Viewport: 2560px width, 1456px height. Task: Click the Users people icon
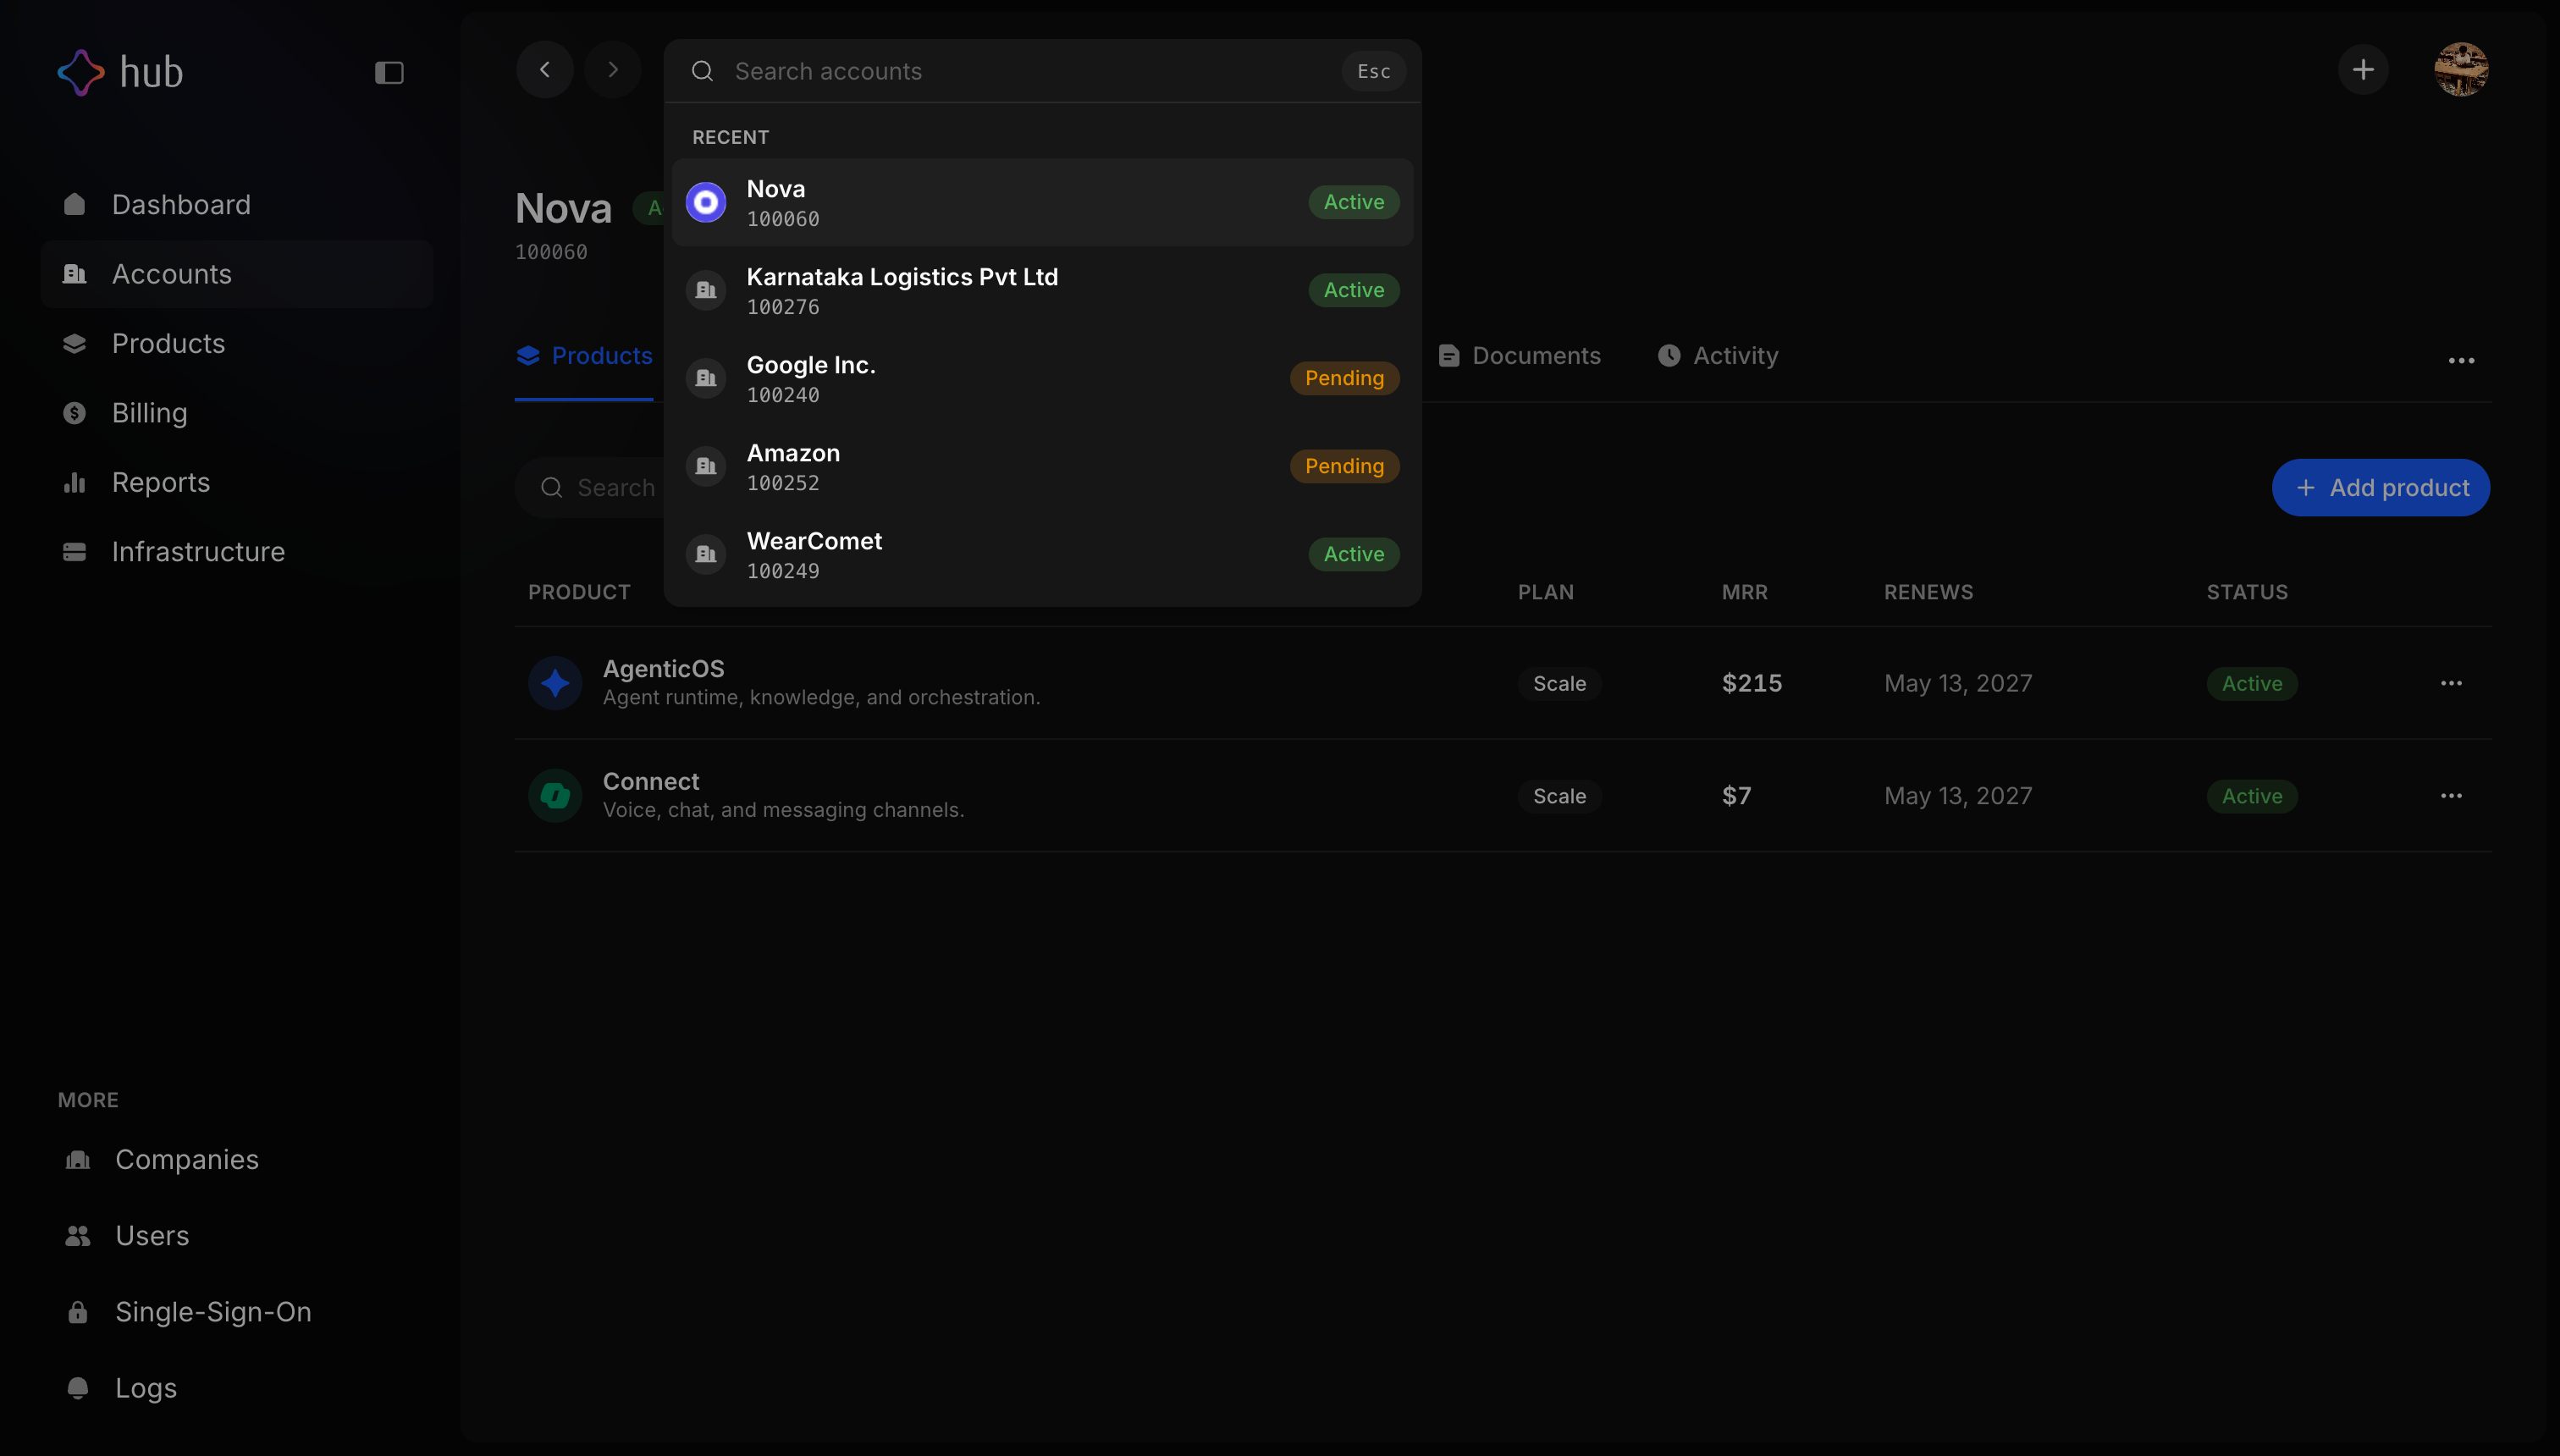coord(78,1236)
